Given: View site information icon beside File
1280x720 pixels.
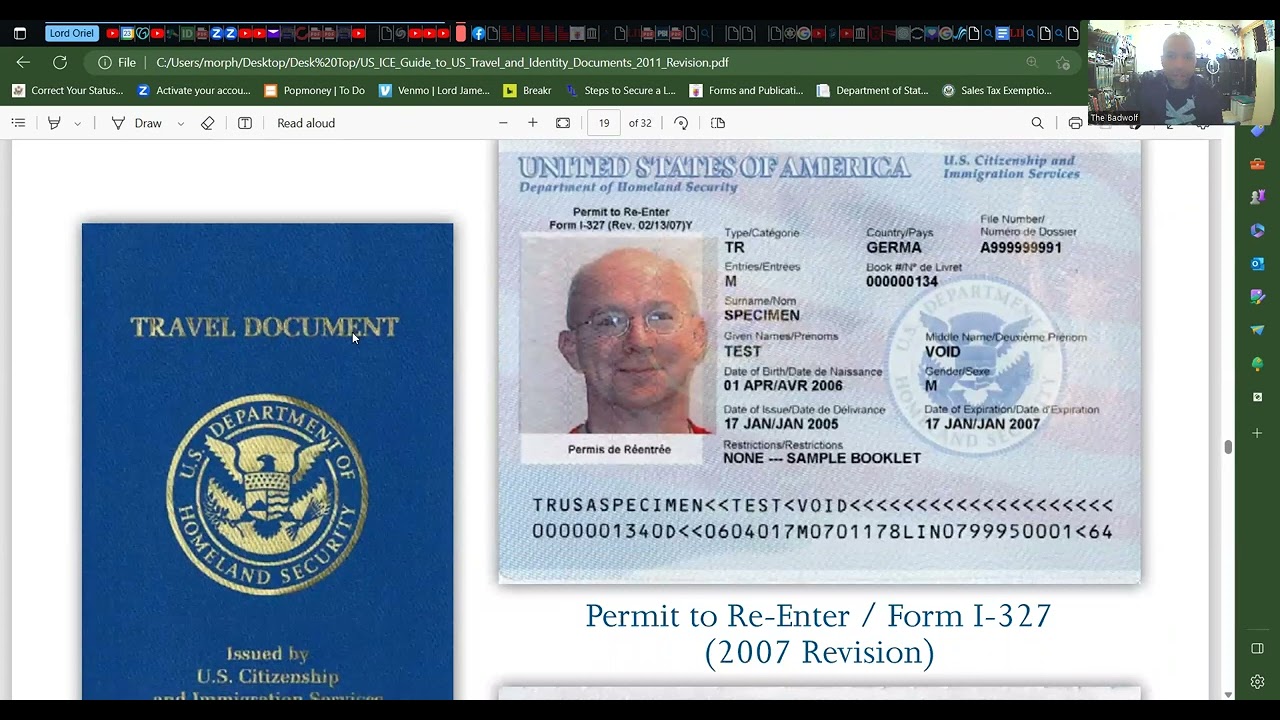Looking at the screenshot, I should coord(105,62).
